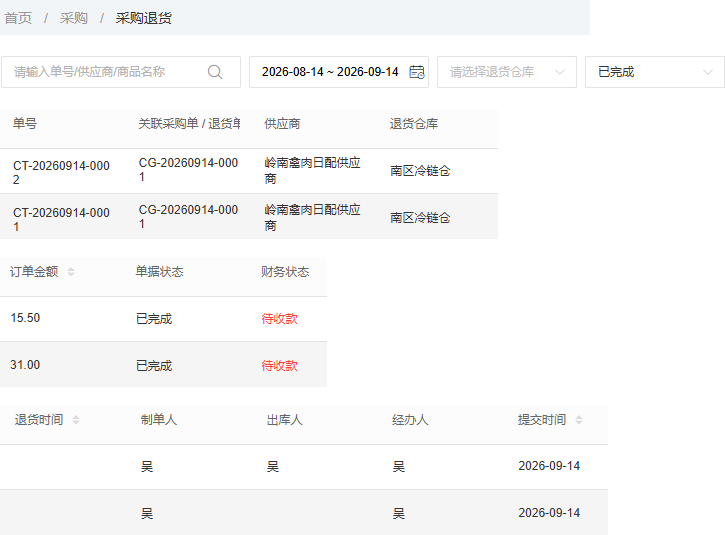Viewport: 725px width, 535px height.
Task: Click the last row's 2026-09-14 提交时间
Action: click(x=549, y=513)
